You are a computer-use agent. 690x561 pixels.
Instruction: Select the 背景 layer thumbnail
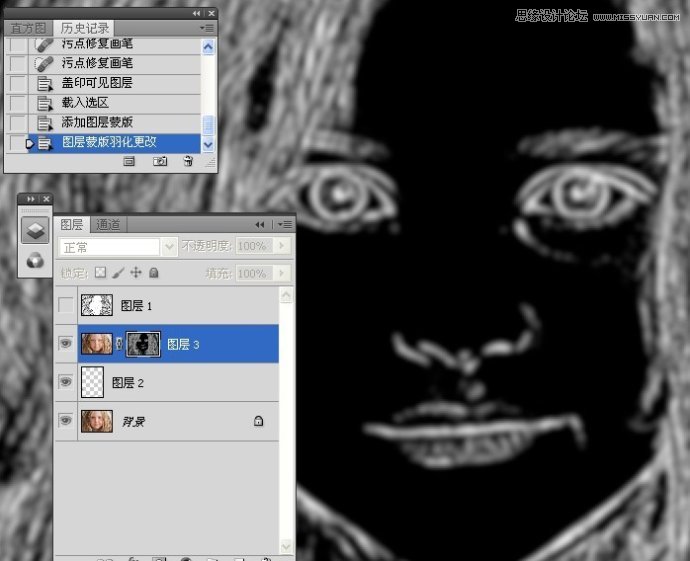(x=97, y=421)
